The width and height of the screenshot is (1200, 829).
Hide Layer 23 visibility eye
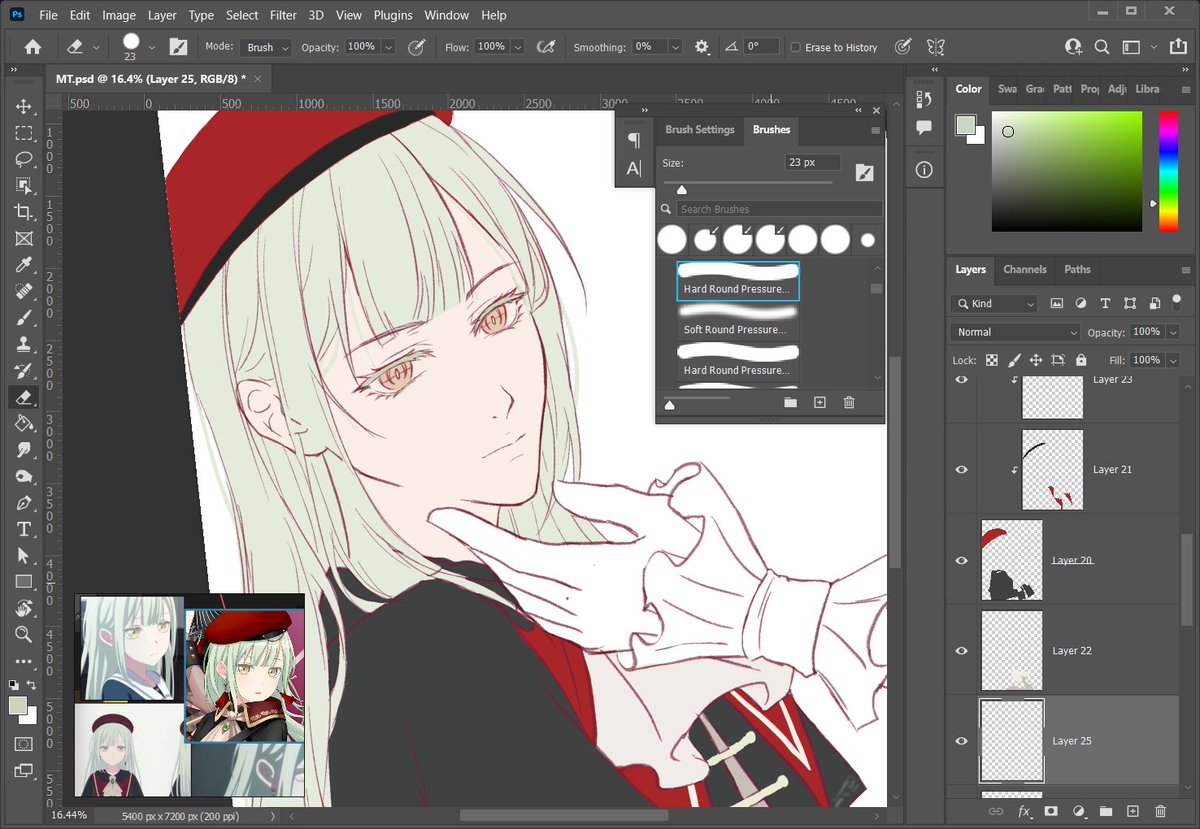click(962, 380)
